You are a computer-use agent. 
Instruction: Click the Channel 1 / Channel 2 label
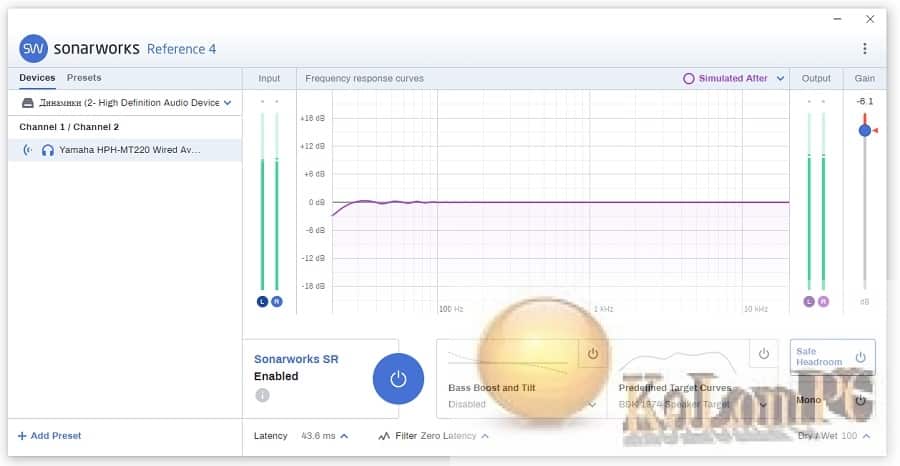point(69,127)
